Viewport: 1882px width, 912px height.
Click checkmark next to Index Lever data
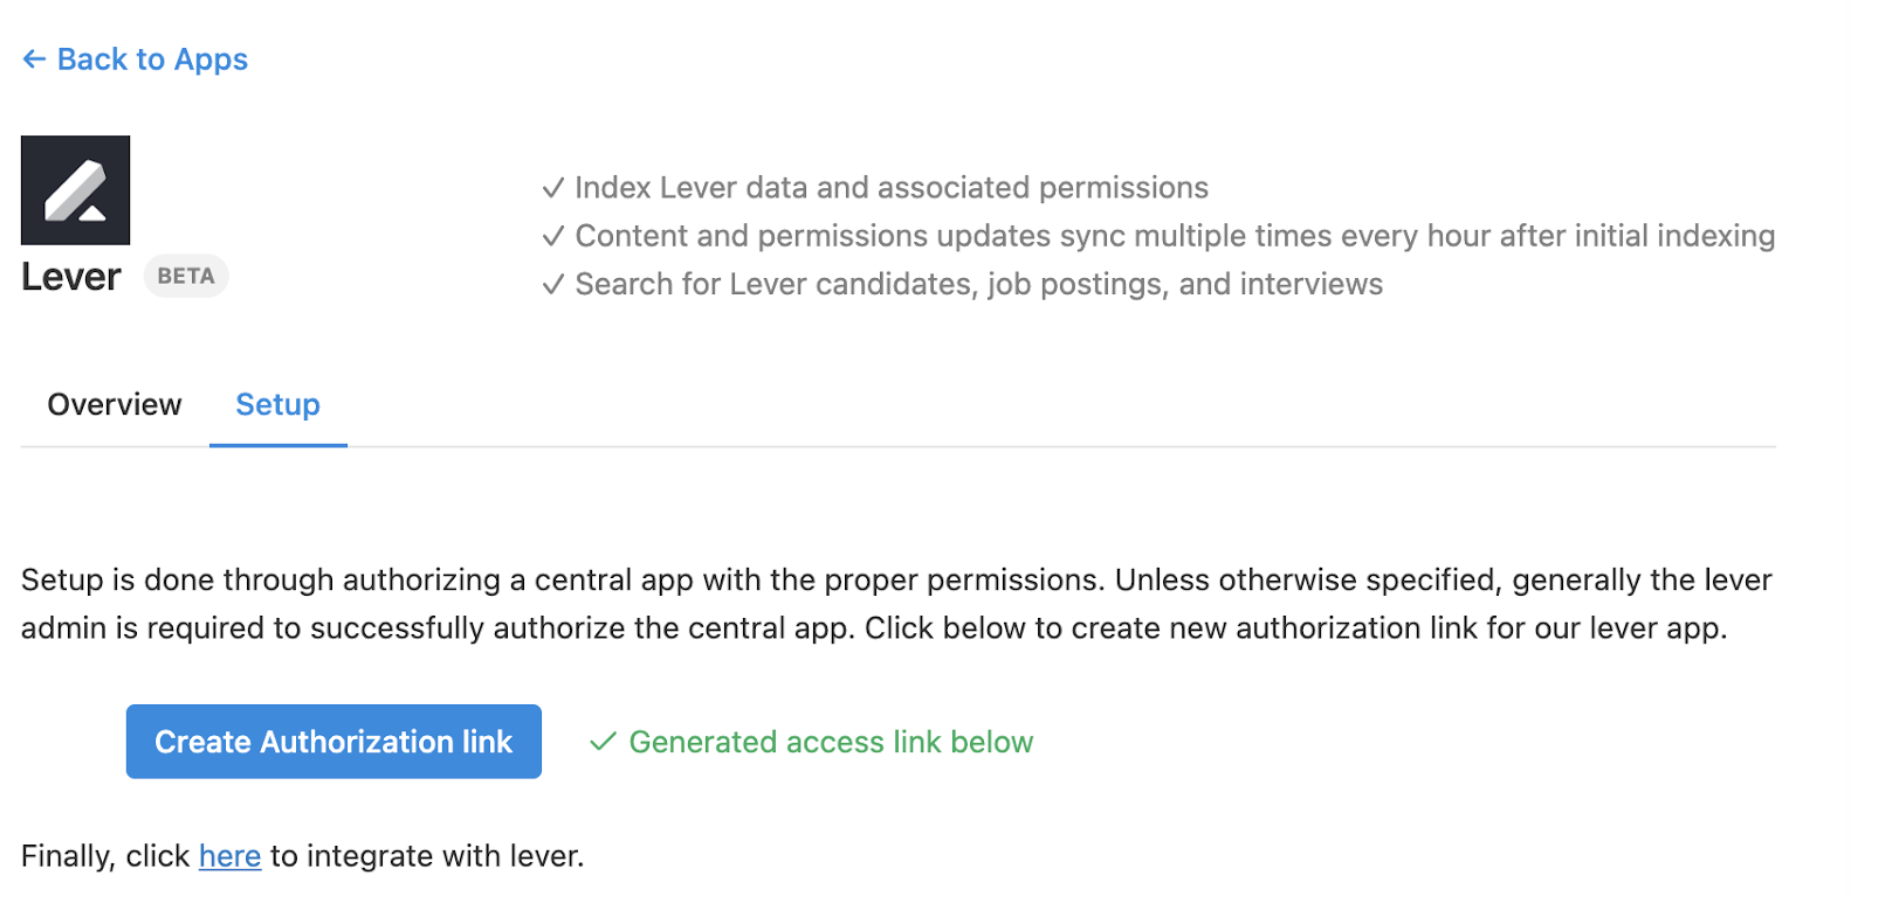(553, 188)
